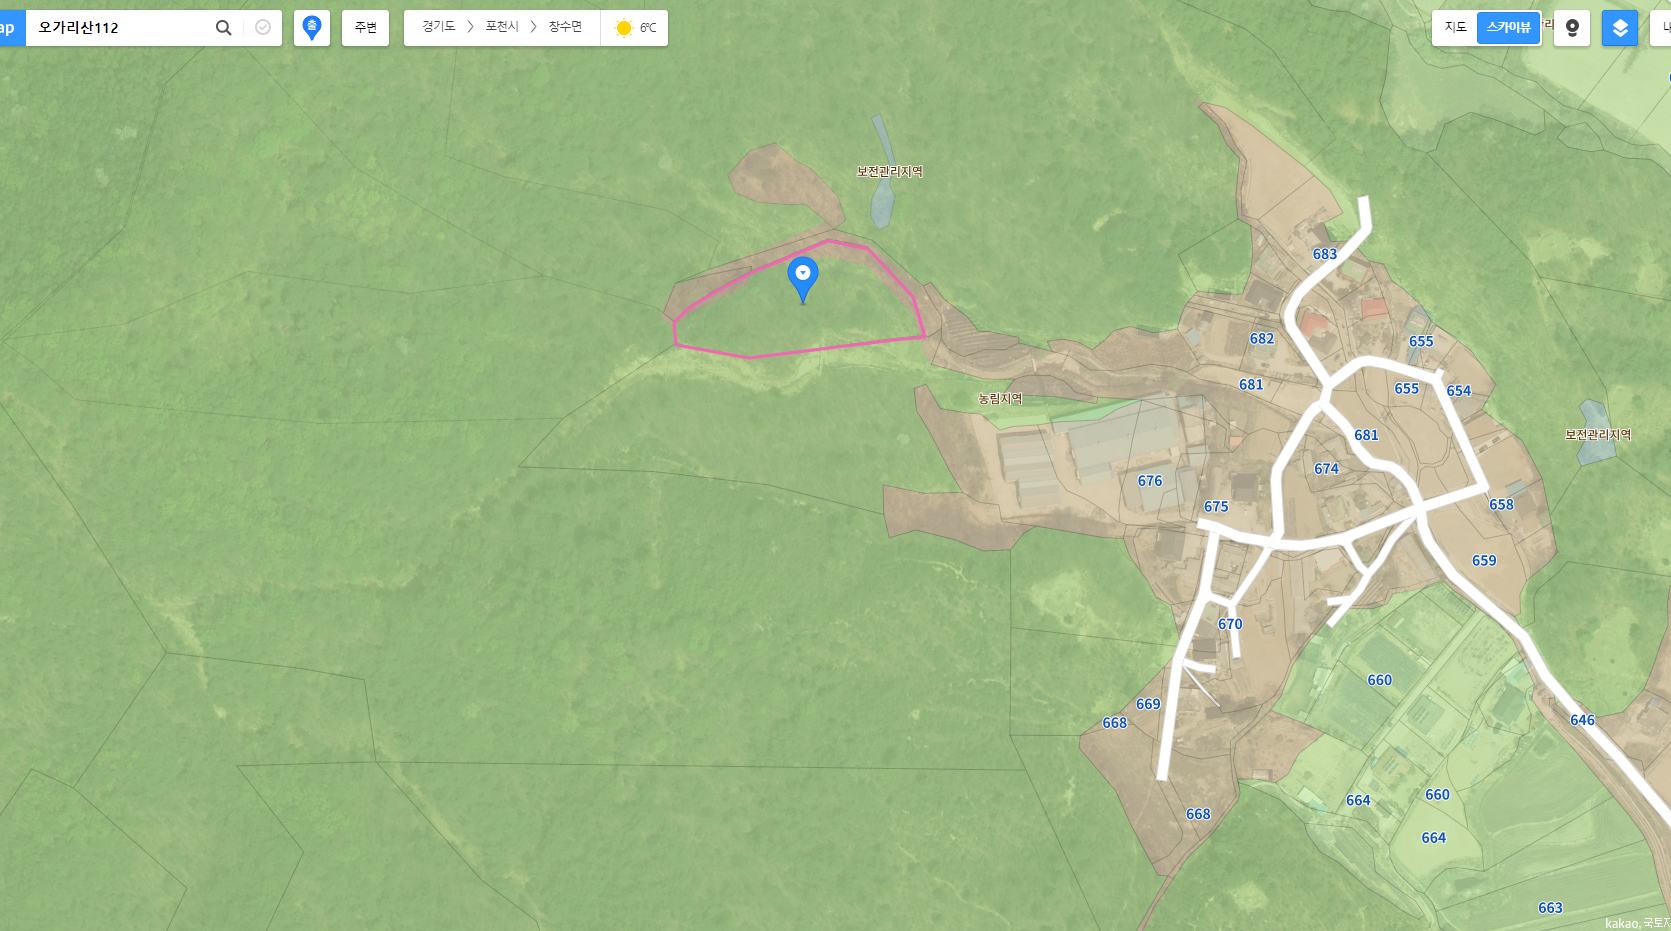Click lot number 659 on the map
The width and height of the screenshot is (1671, 931).
pos(1484,561)
